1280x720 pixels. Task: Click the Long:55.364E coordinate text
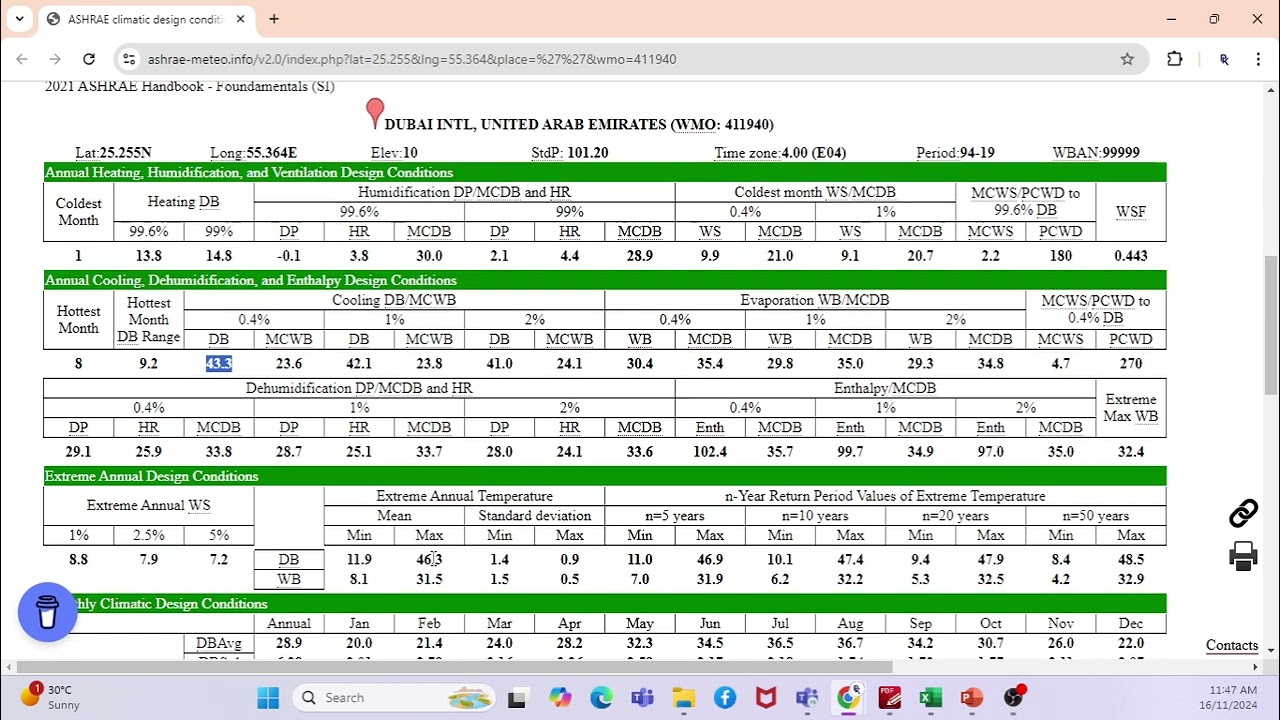coord(253,152)
